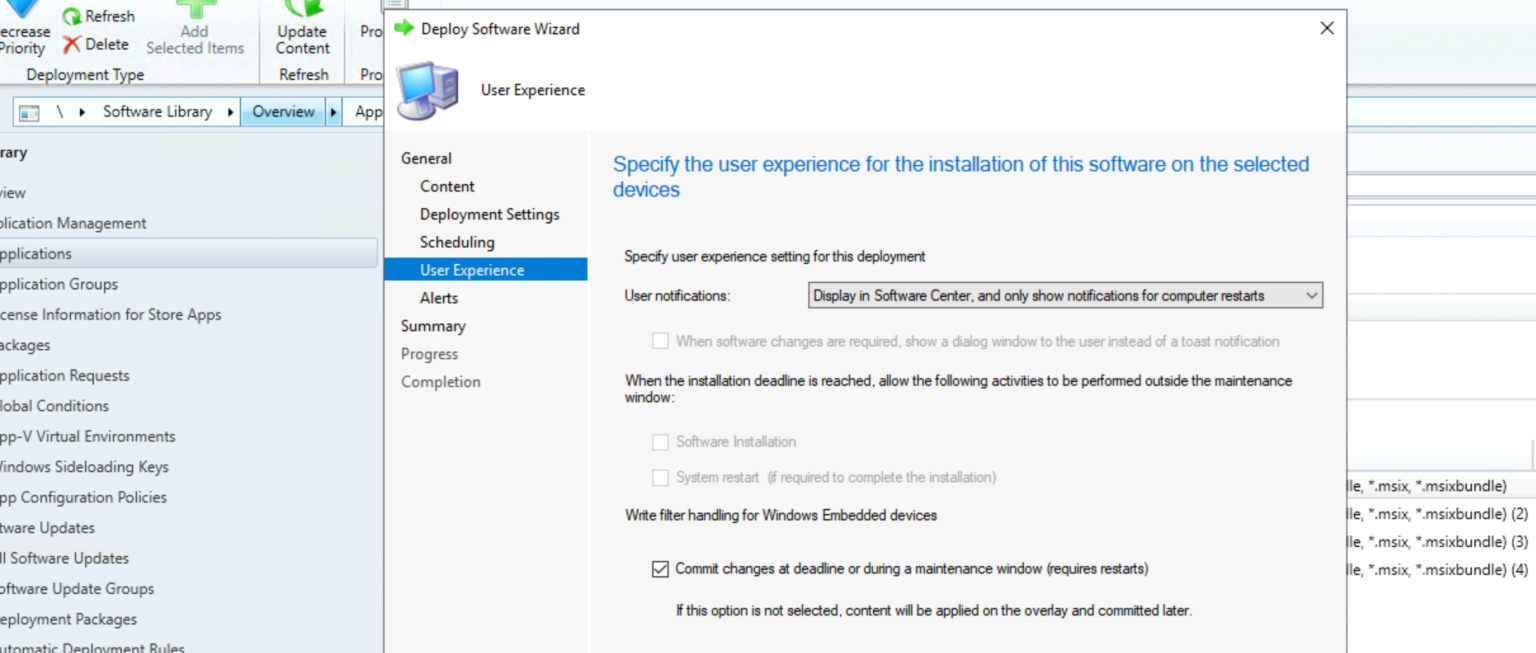Screen dimensions: 1536x653
Task: Select Packages node in the tree
Action: (25, 345)
